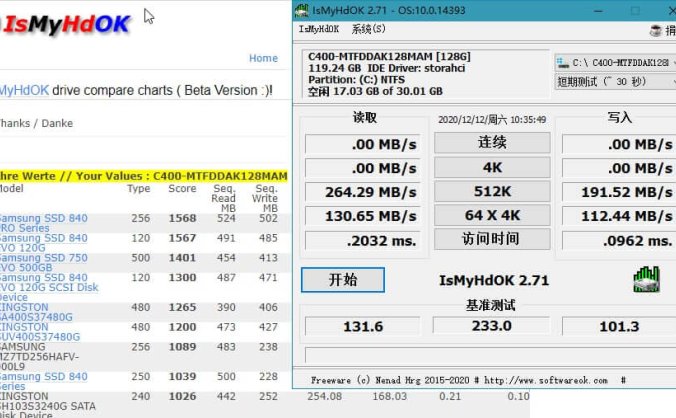The height and width of the screenshot is (418, 676).
Task: Click the hanks / Danke text
Action: 36,123
